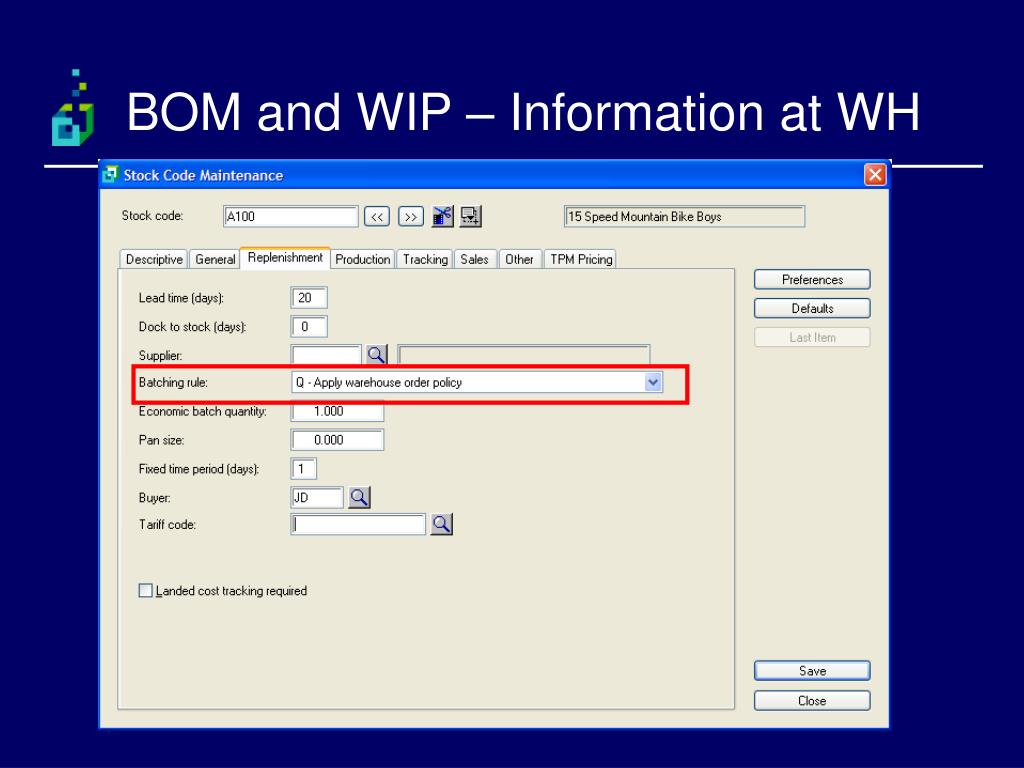Viewport: 1024px width, 768px height.
Task: Switch to the General tab
Action: click(215, 259)
